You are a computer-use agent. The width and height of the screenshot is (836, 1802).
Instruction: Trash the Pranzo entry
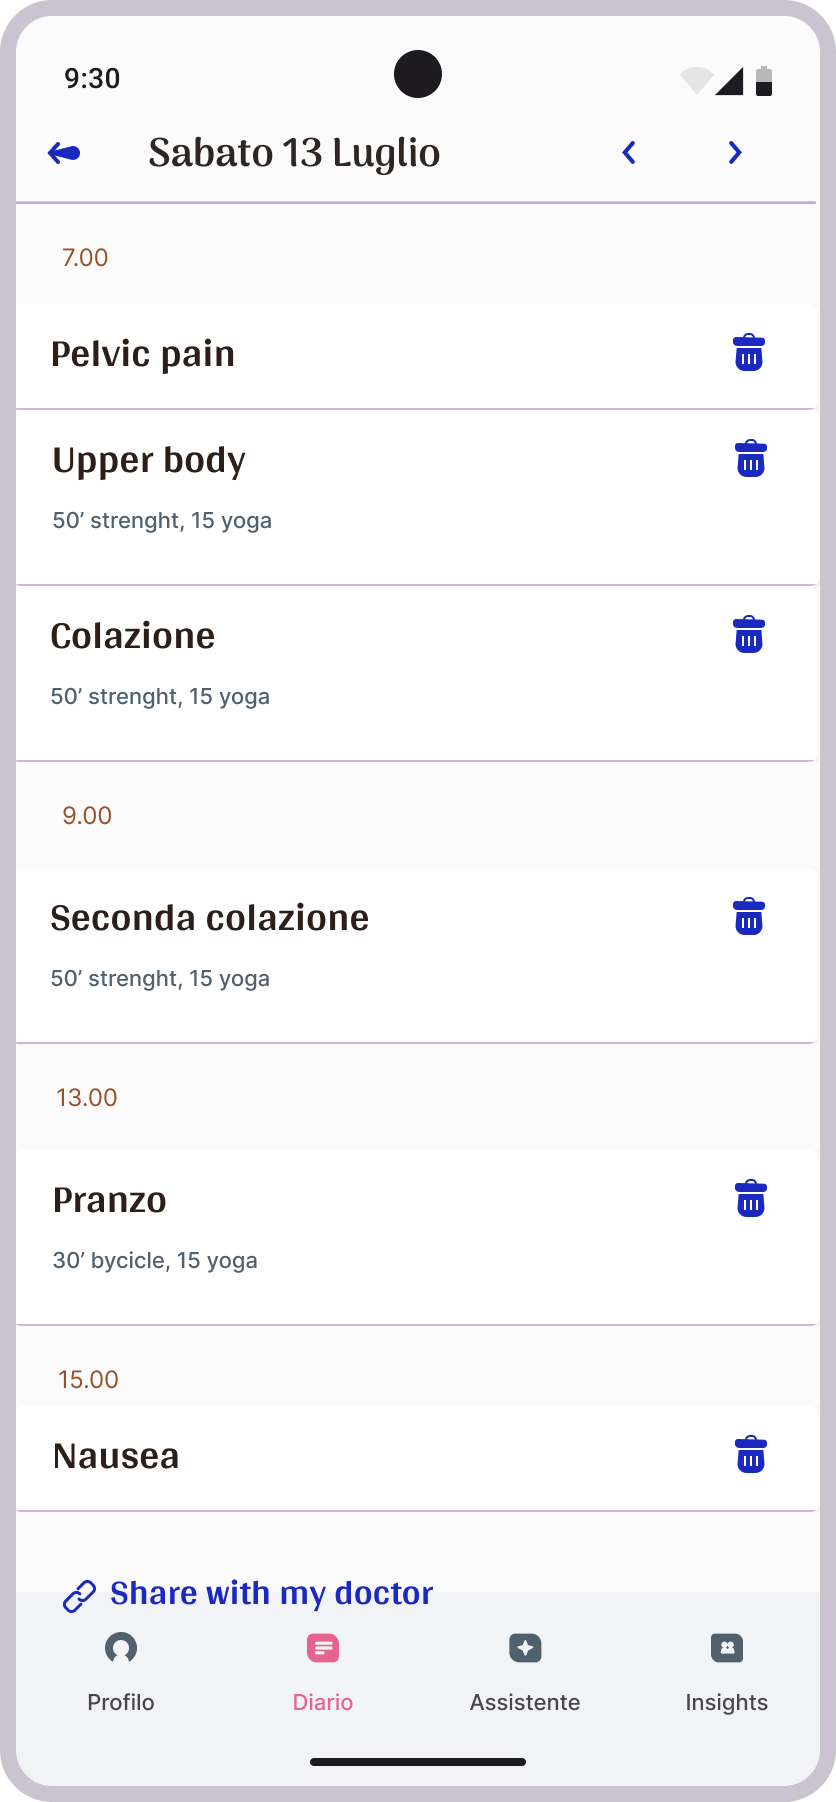click(751, 1200)
